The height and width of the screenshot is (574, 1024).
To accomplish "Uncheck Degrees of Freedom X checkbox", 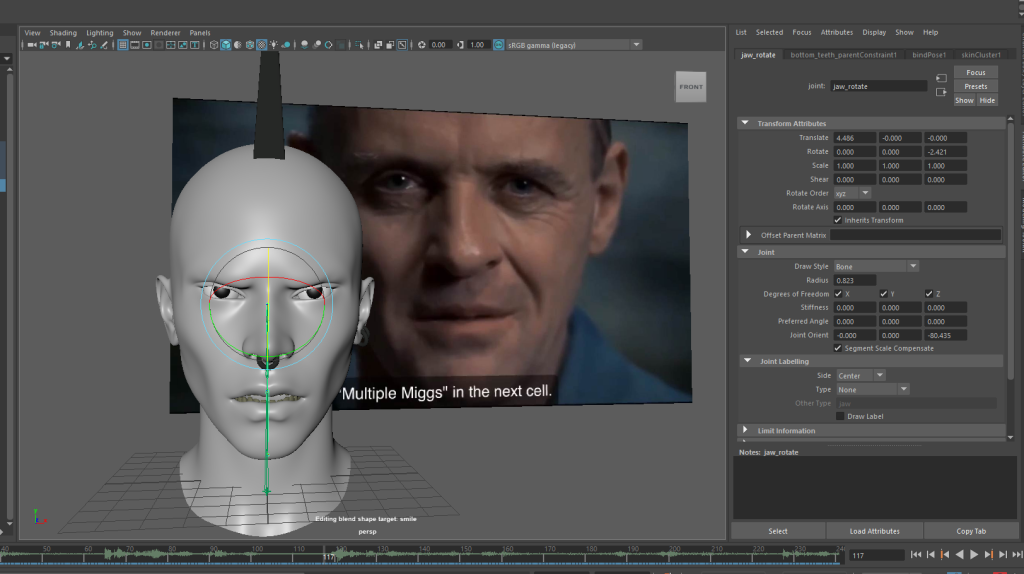I will 838,294.
